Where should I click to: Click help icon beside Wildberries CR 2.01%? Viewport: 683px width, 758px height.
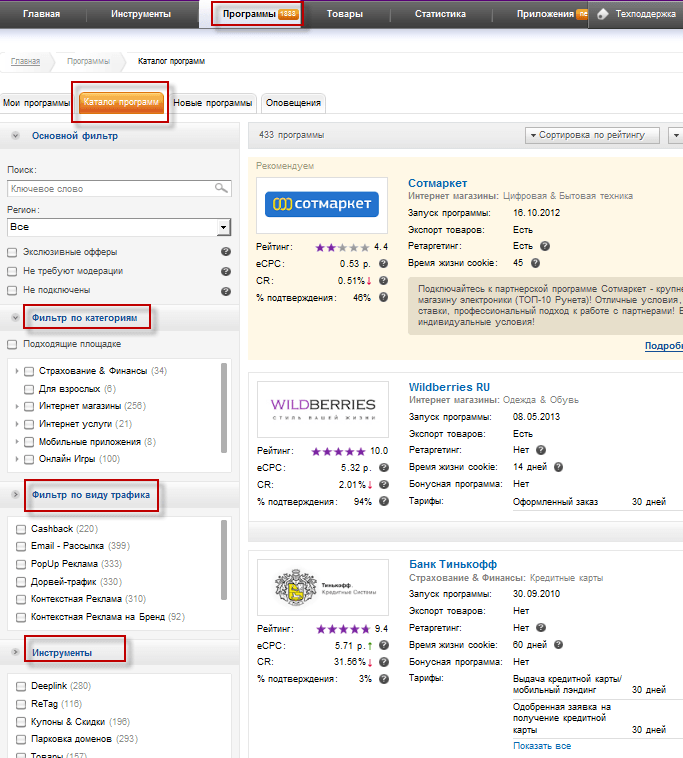(x=384, y=484)
